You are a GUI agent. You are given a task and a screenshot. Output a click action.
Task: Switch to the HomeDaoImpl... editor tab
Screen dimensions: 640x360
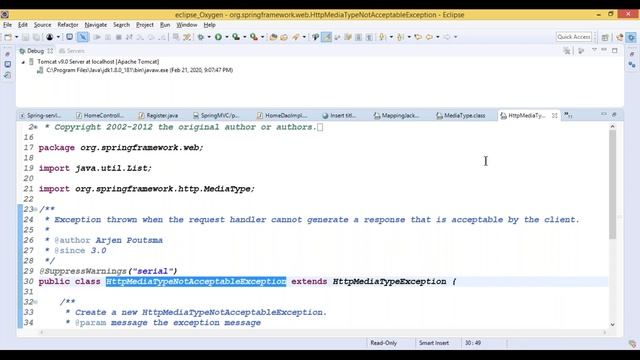(x=282, y=116)
